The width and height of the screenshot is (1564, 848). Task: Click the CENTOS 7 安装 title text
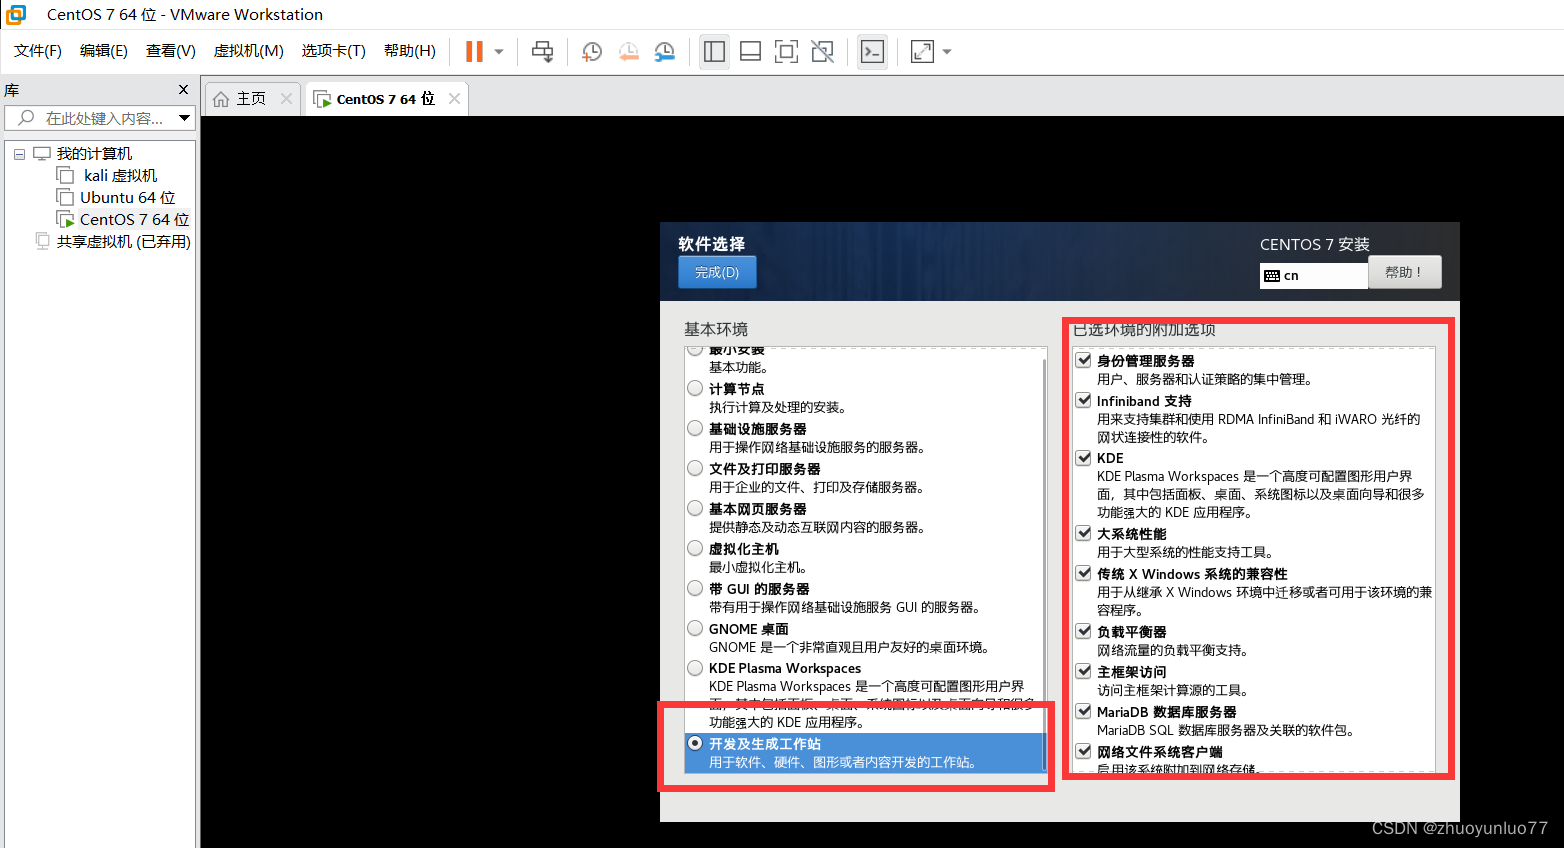1314,245
